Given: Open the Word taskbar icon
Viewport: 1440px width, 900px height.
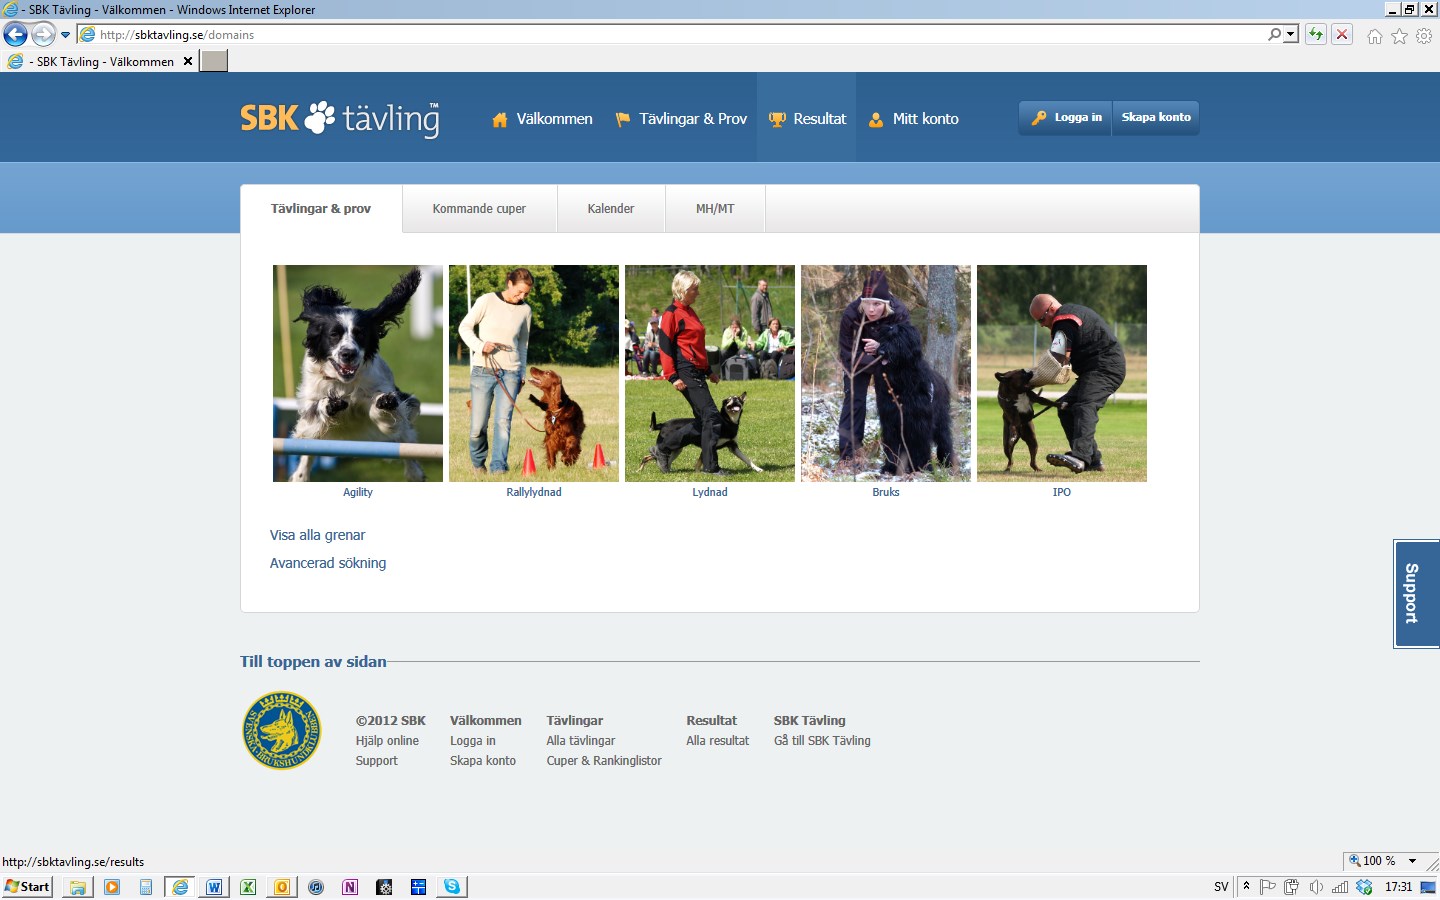Looking at the screenshot, I should point(214,887).
